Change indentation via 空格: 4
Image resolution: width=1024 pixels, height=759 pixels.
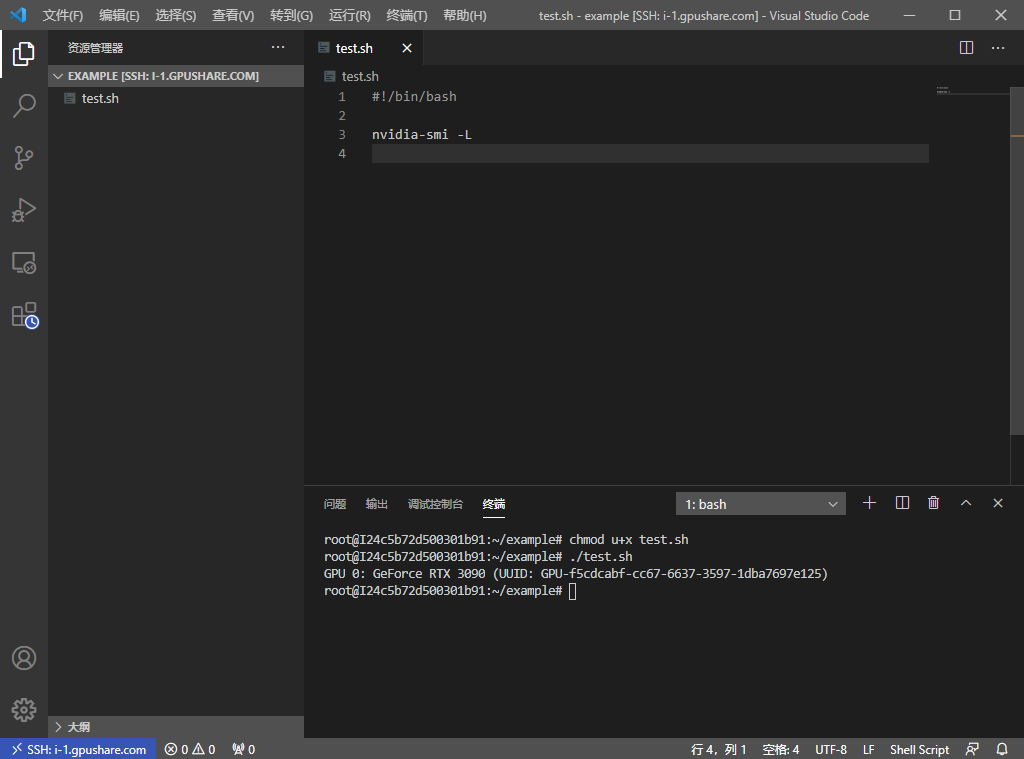coord(780,749)
